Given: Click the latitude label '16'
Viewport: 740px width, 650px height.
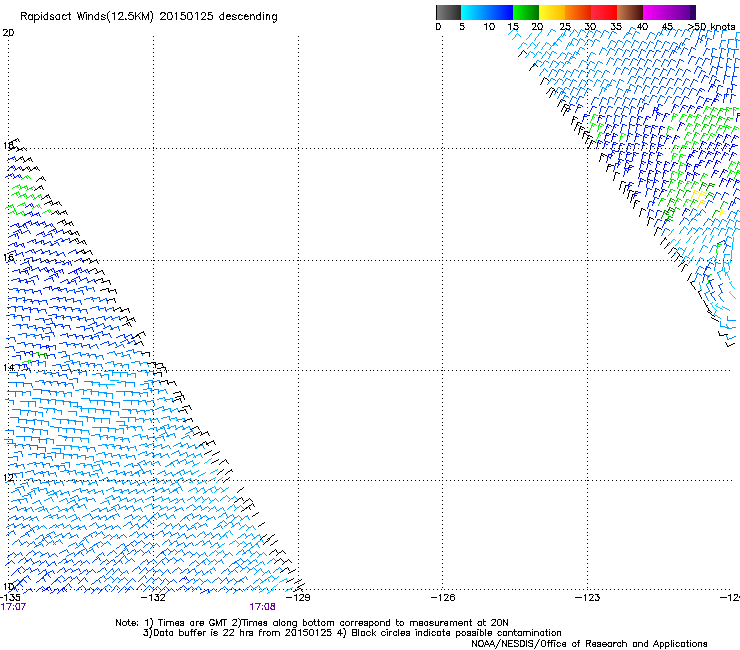Looking at the screenshot, I should click(8, 257).
